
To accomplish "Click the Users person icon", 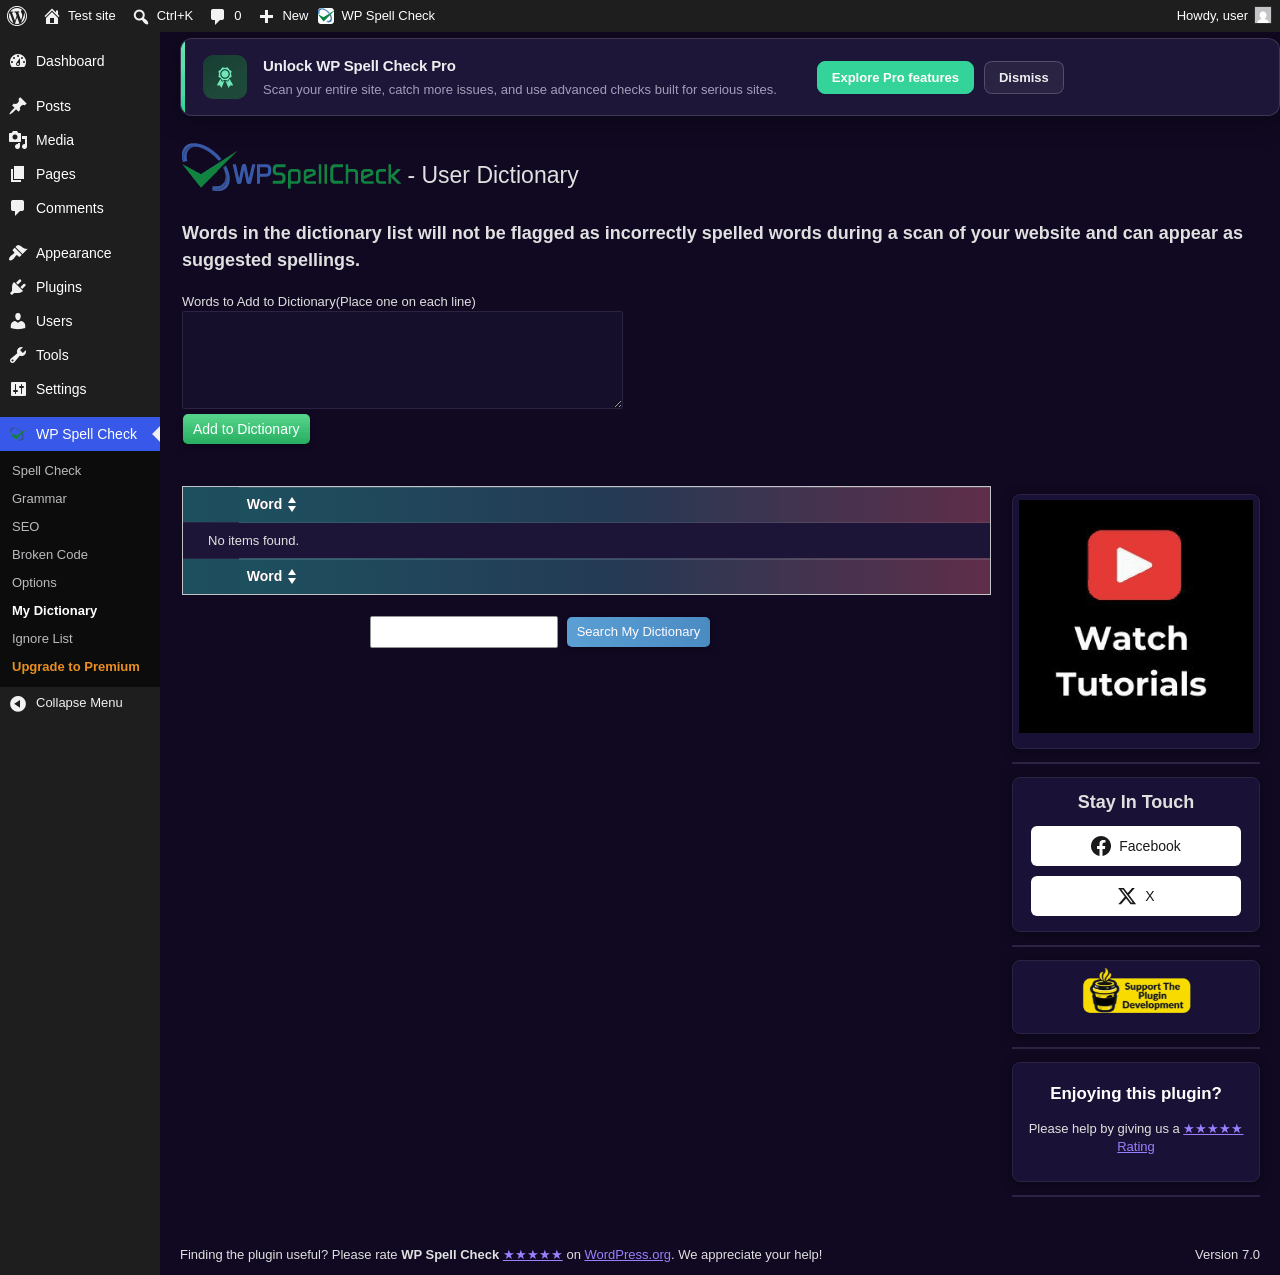I will click(18, 321).
